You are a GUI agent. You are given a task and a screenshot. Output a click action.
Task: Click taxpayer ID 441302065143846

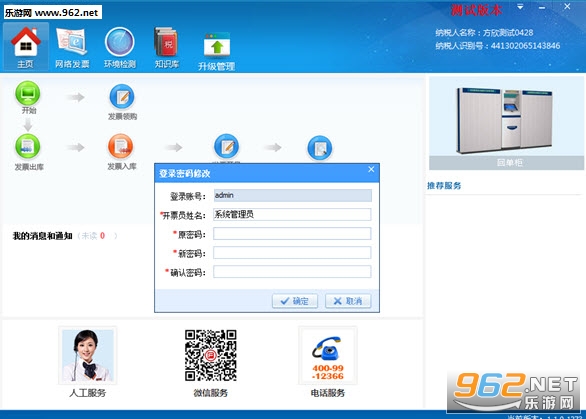tap(525, 46)
